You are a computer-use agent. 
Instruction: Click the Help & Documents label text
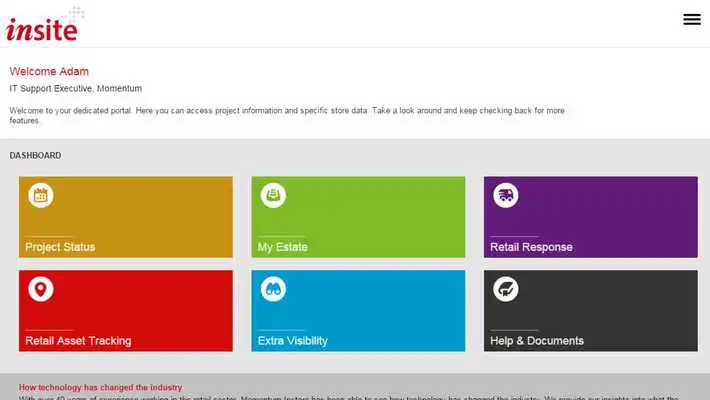[537, 341]
